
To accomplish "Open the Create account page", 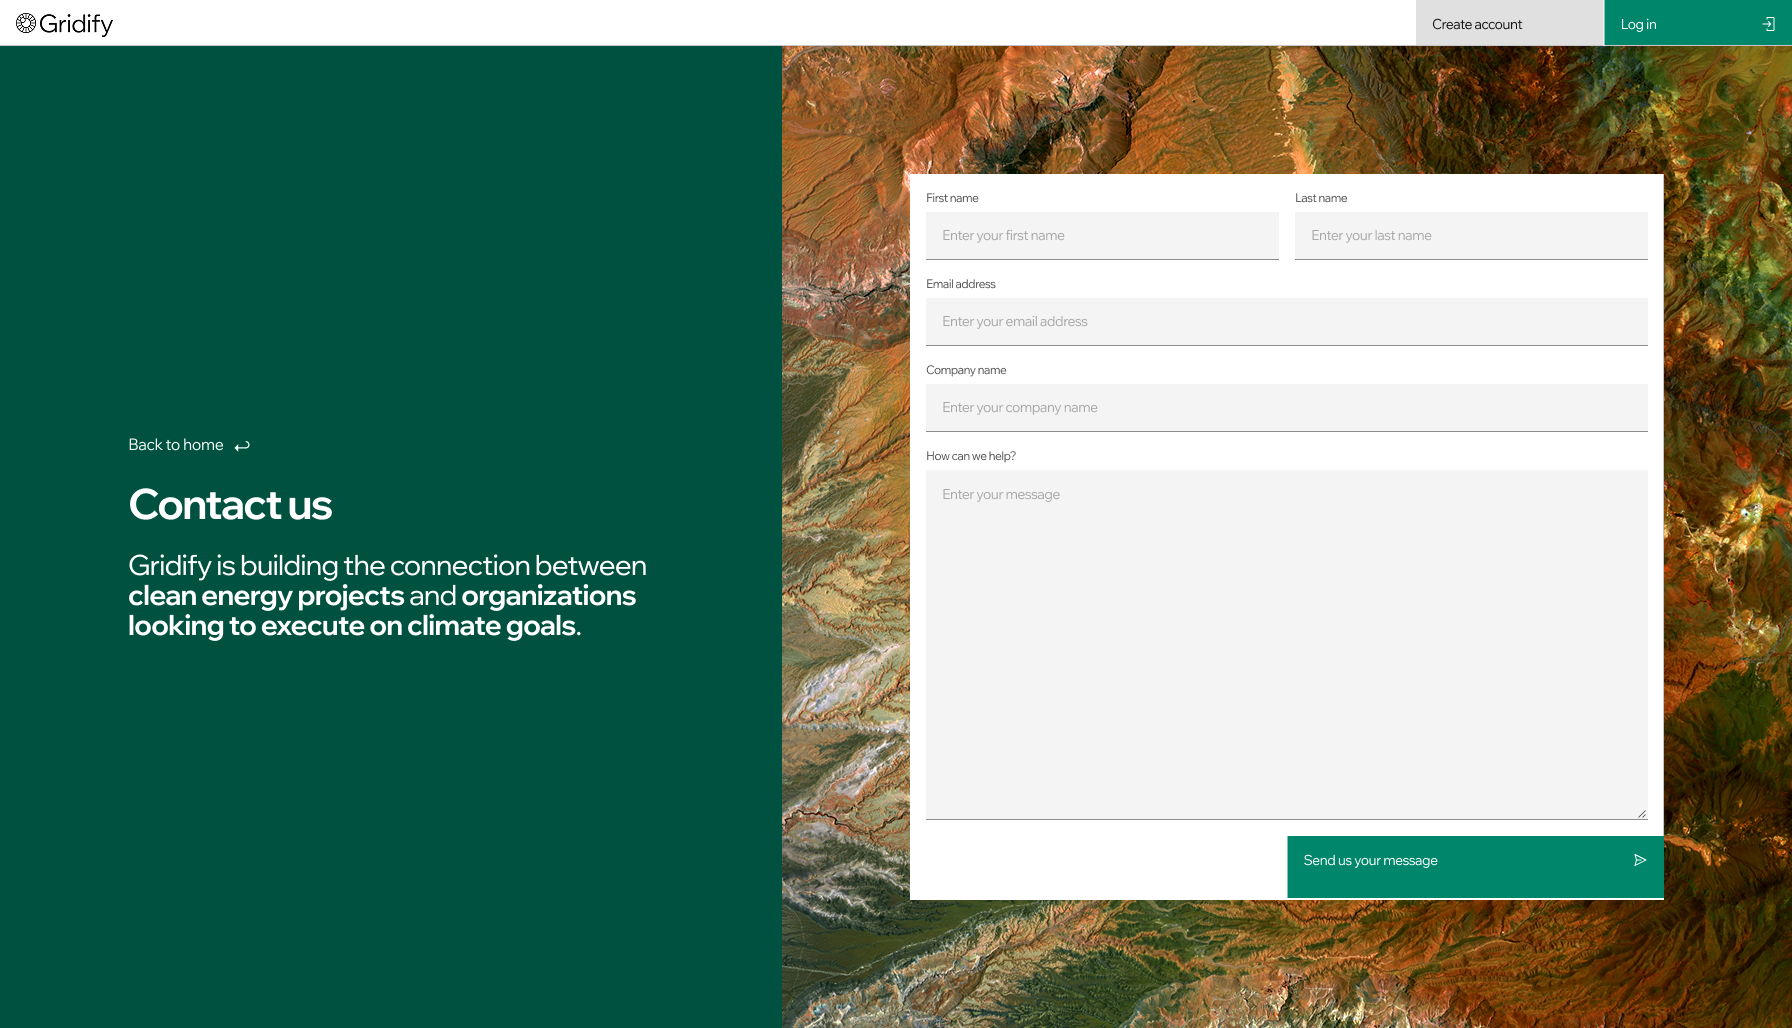I will (1510, 23).
